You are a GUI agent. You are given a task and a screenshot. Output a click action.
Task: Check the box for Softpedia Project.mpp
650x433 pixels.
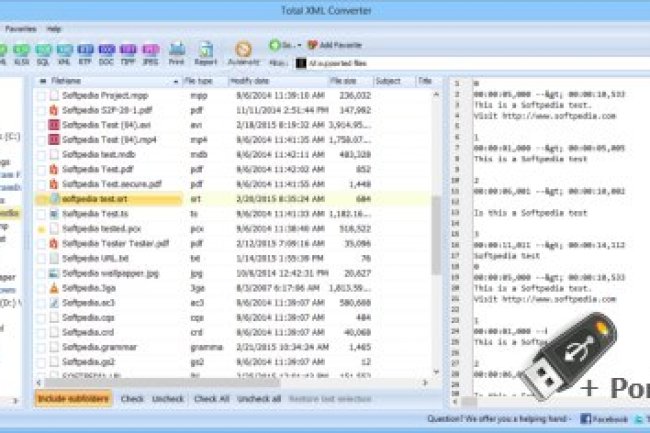coord(41,95)
